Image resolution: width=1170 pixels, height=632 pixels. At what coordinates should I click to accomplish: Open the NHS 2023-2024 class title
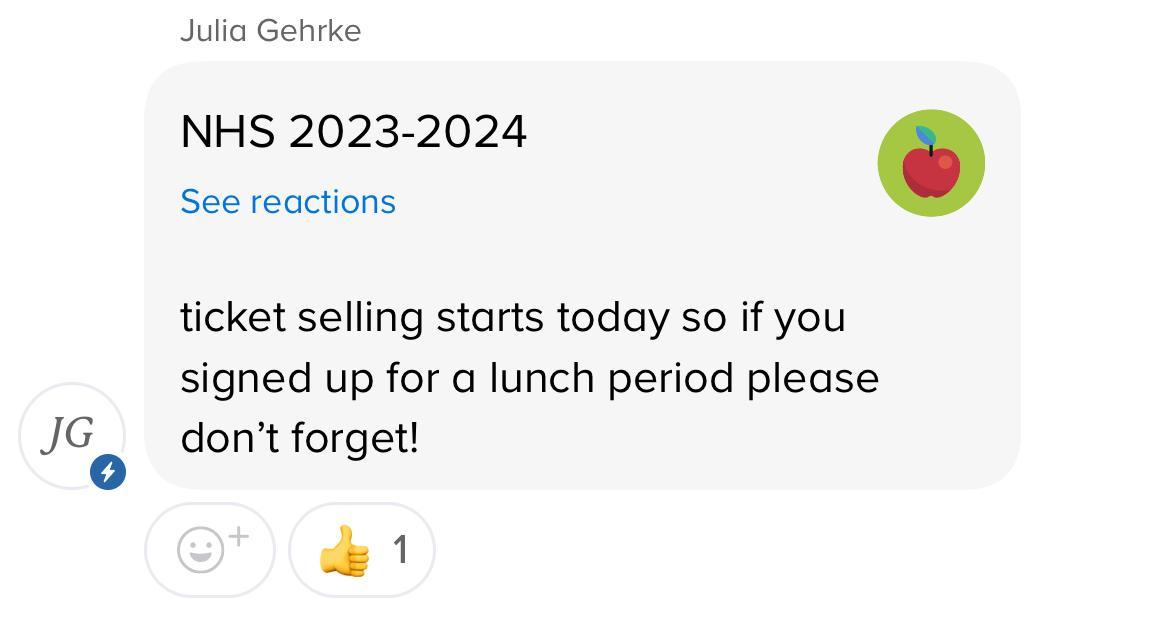[353, 132]
